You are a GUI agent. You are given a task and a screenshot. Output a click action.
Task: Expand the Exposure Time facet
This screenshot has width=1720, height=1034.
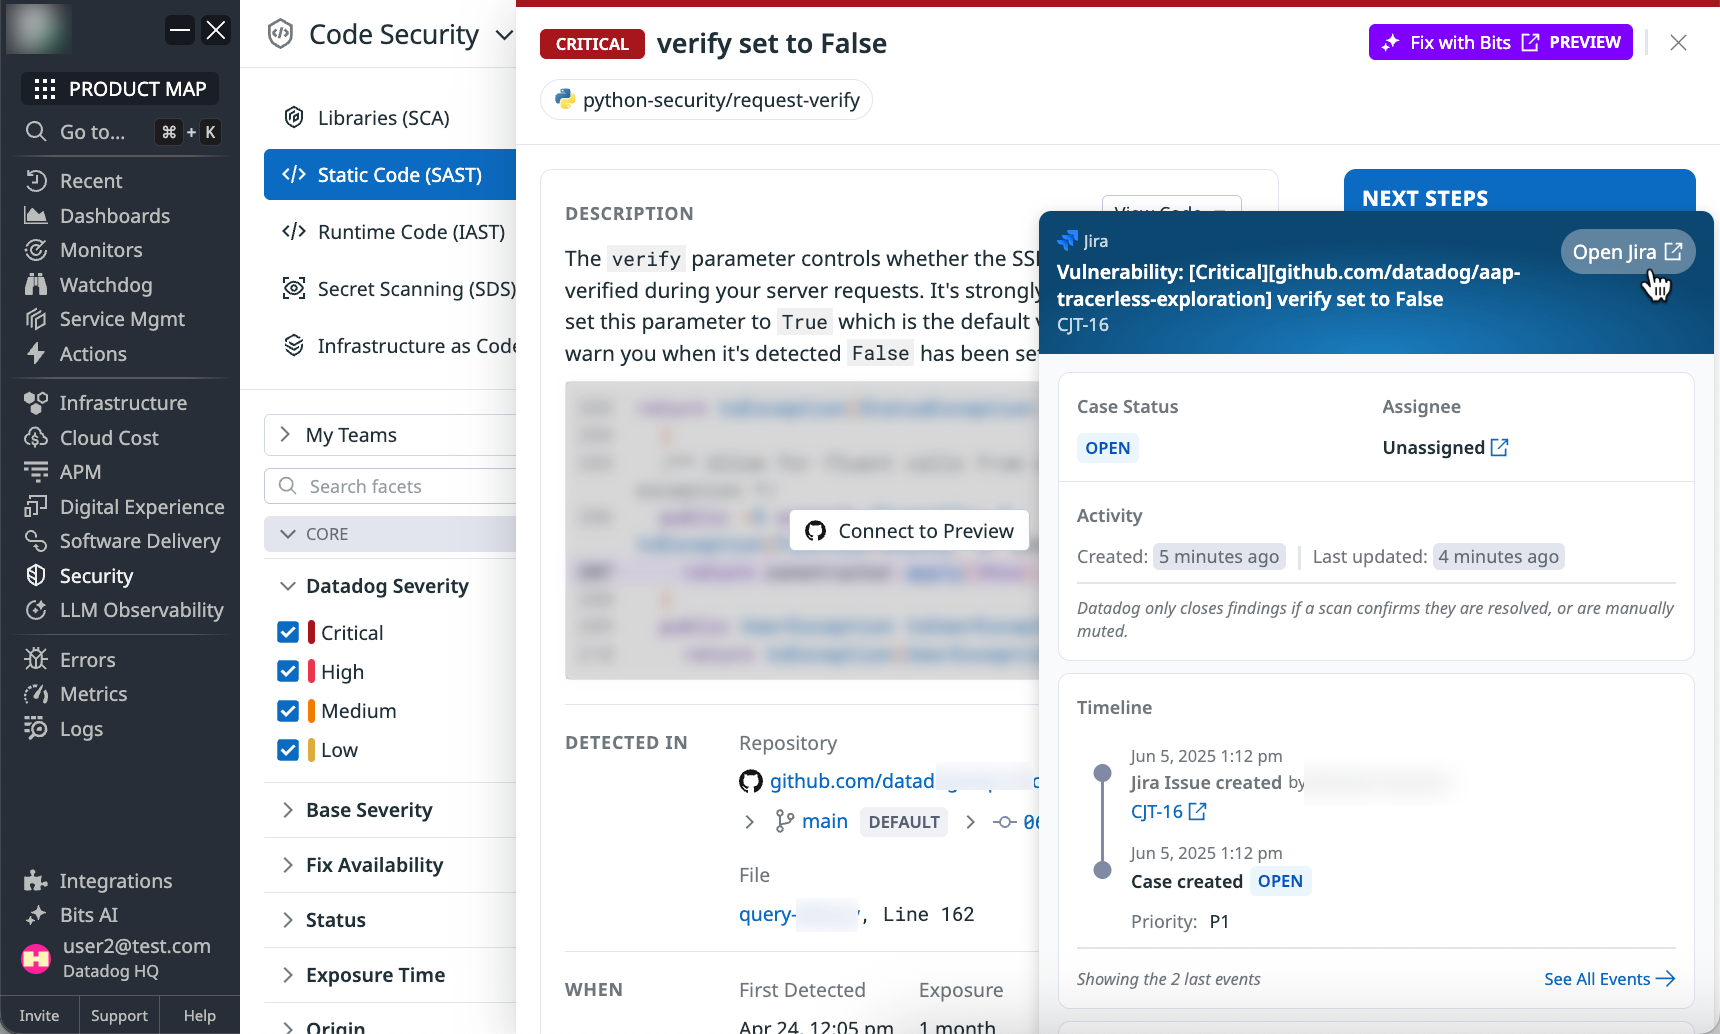pos(288,975)
